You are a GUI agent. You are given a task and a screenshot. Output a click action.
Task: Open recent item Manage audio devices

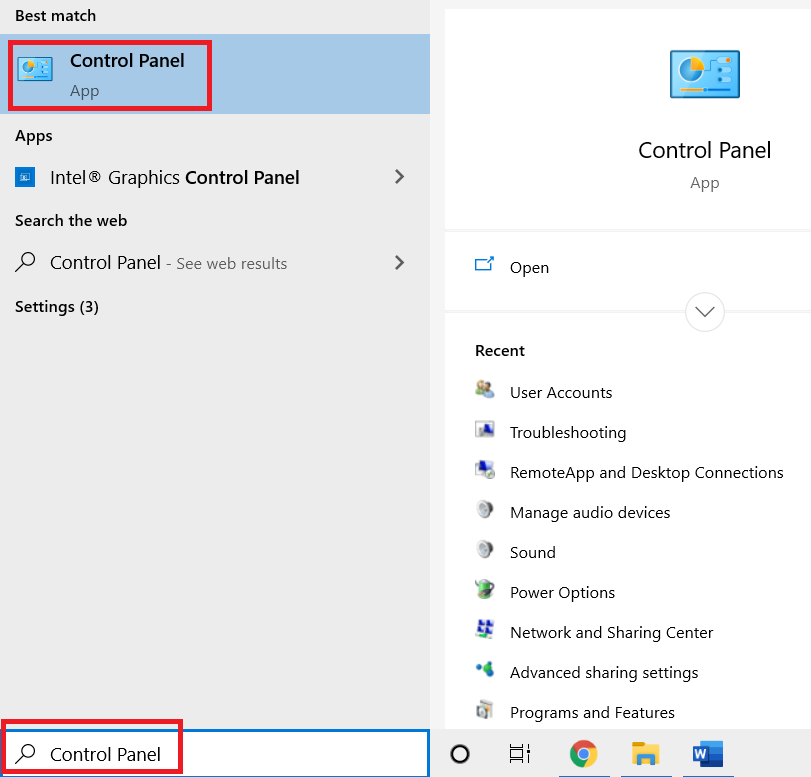[590, 512]
